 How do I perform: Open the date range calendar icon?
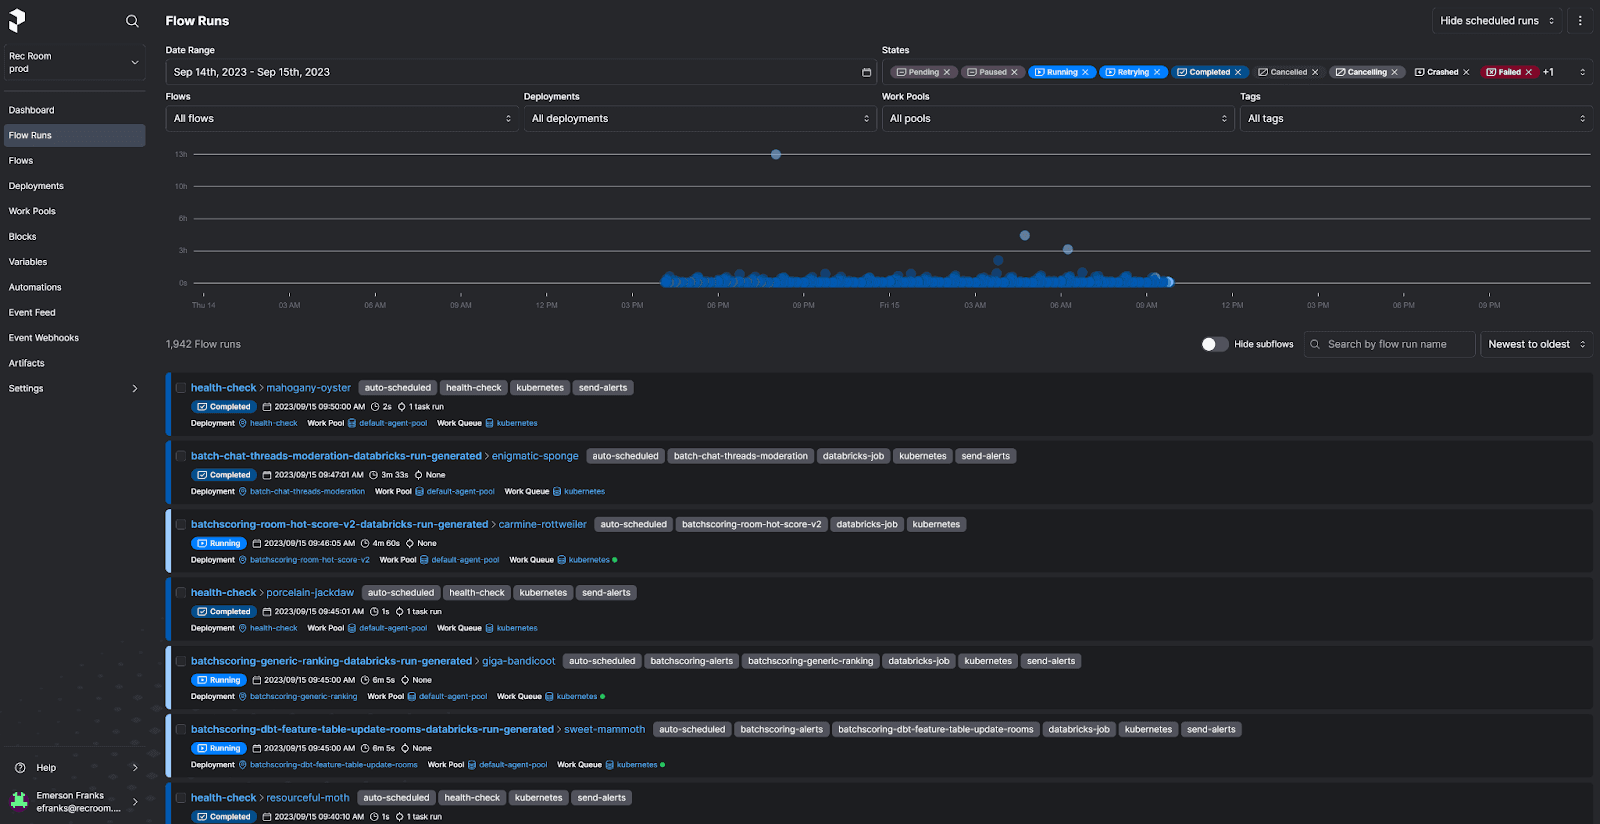click(866, 72)
